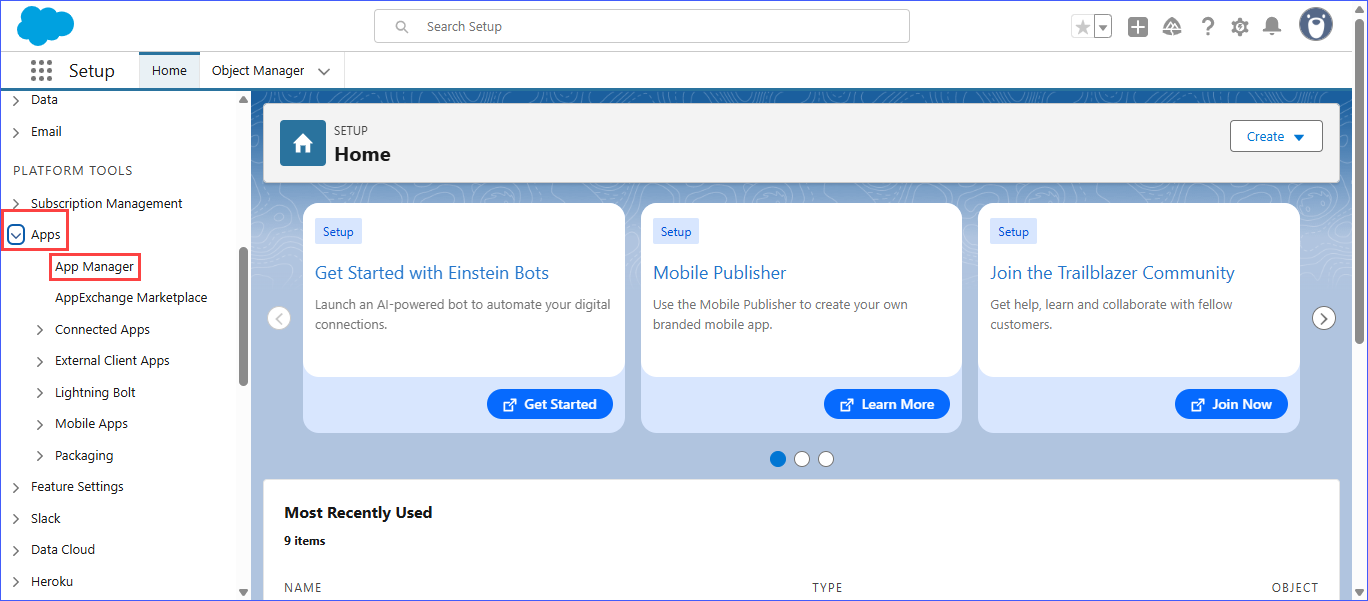
Task: Click the Get Started button
Action: tap(549, 404)
